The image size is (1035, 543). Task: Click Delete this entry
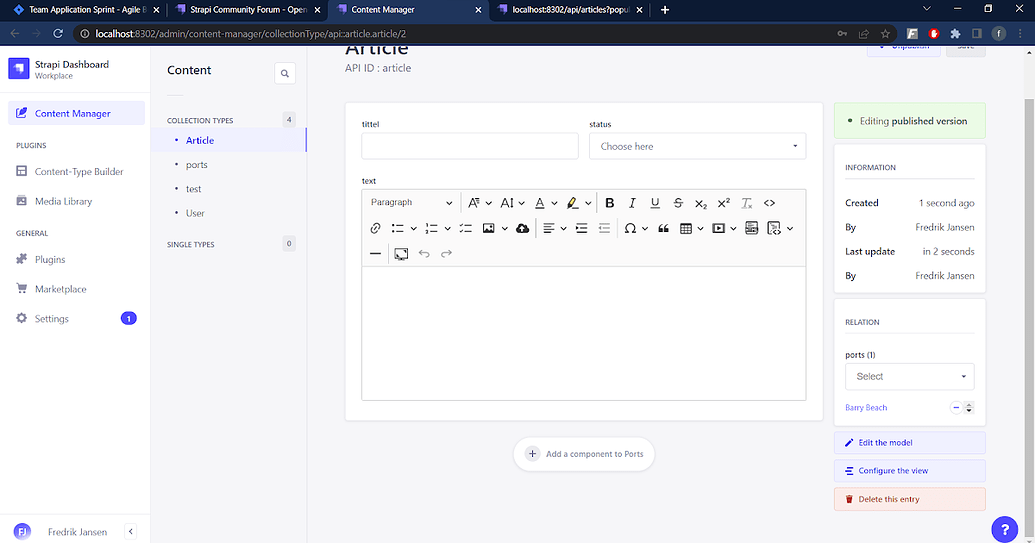tap(909, 499)
